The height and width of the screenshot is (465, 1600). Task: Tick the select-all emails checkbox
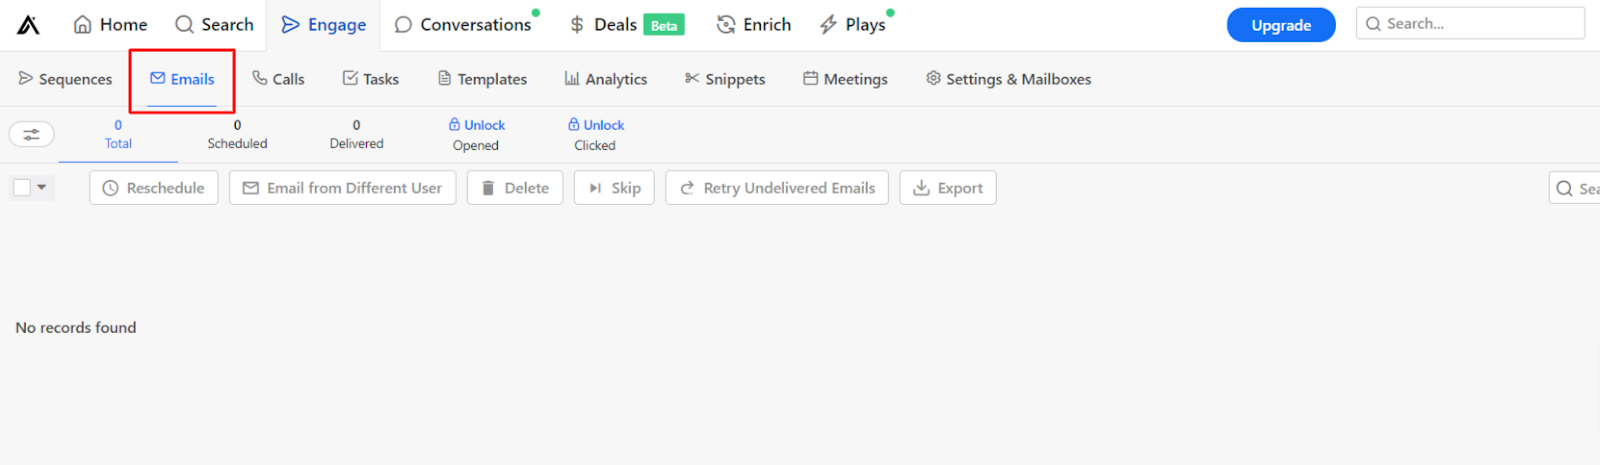(x=22, y=187)
